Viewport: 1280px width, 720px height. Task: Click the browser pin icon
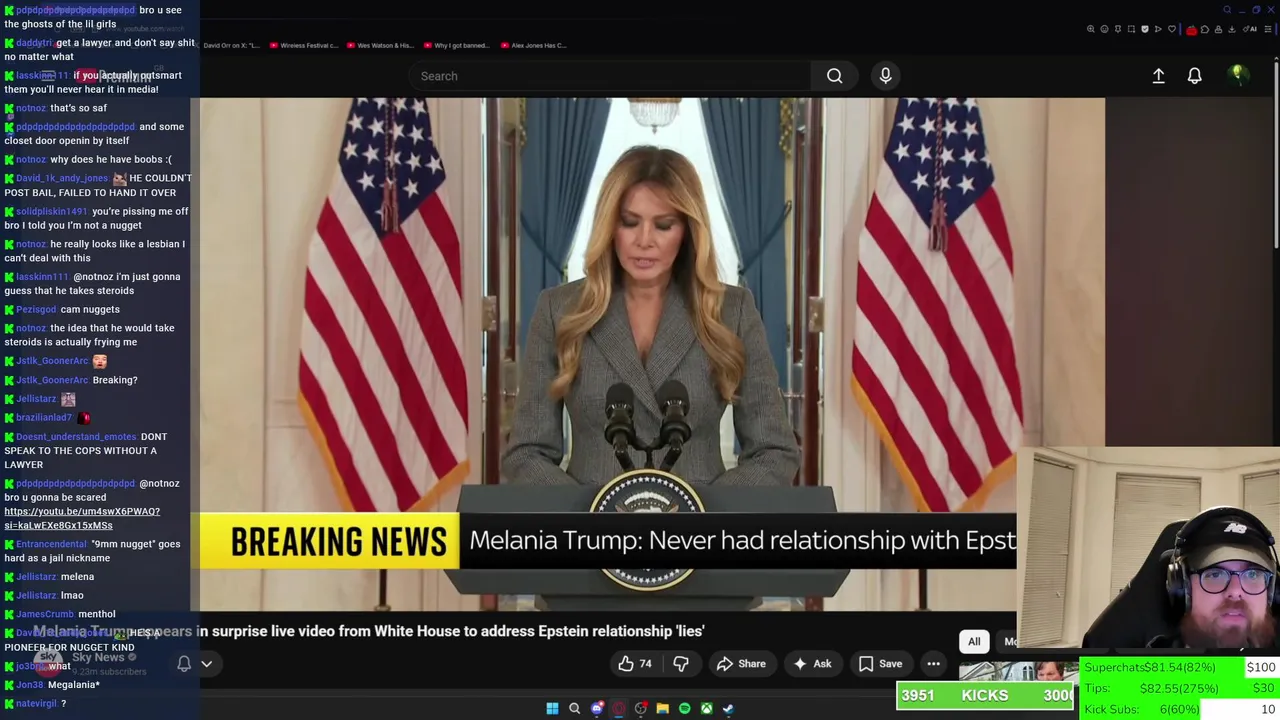1118,29
